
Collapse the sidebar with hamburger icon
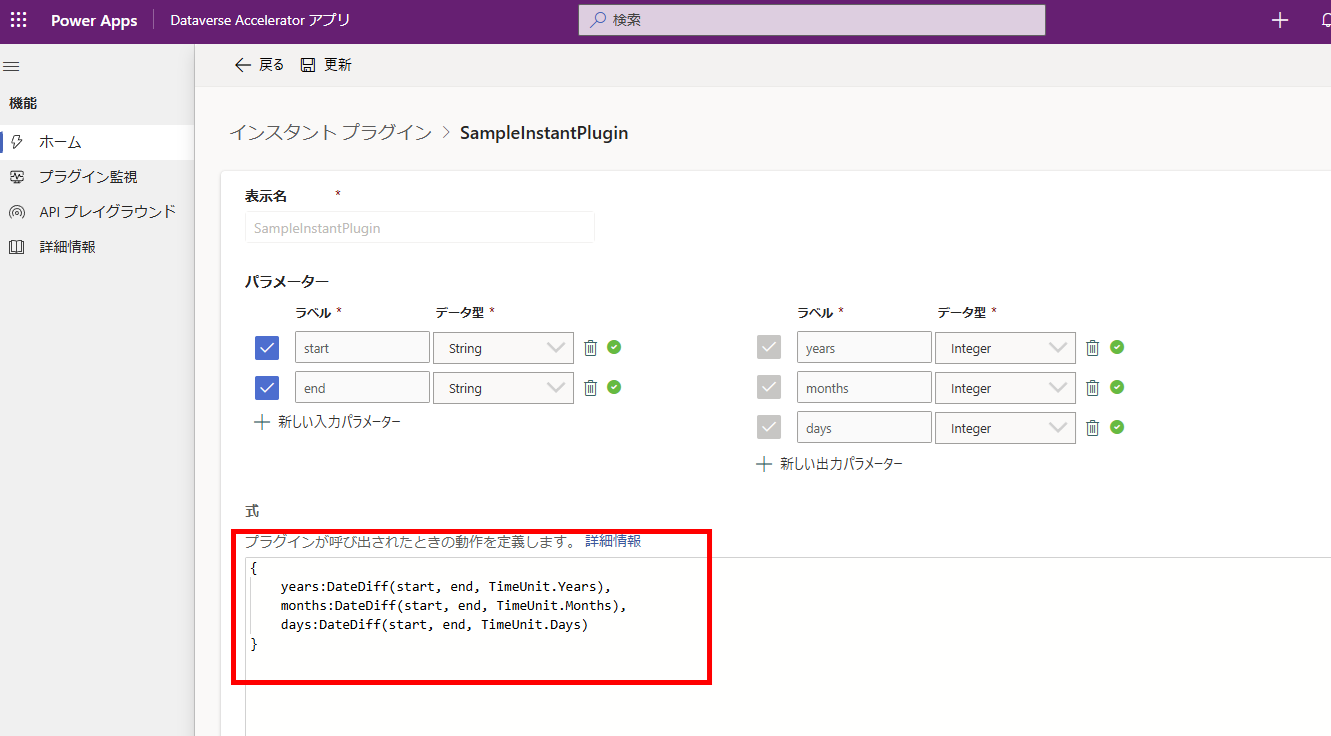click(x=12, y=67)
